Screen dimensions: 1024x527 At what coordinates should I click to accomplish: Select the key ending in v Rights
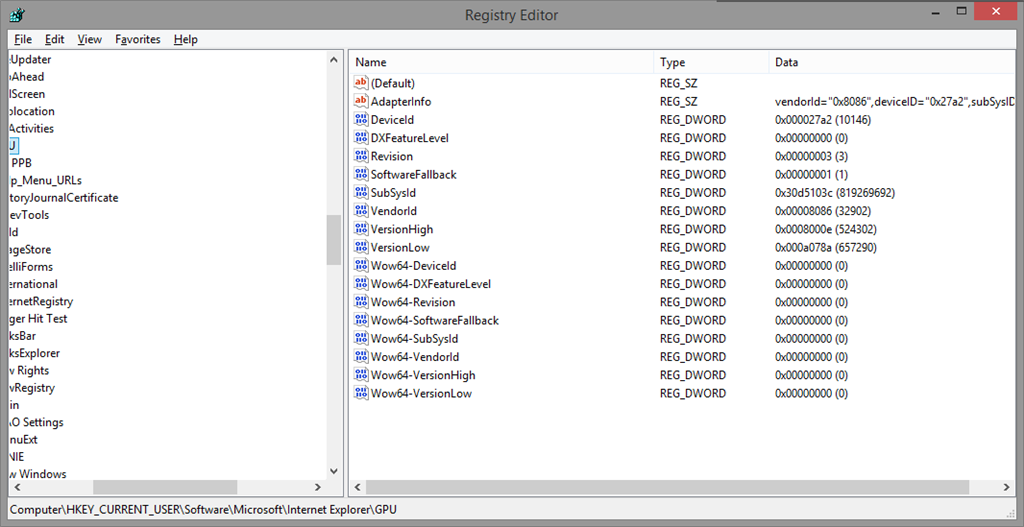[x=29, y=370]
